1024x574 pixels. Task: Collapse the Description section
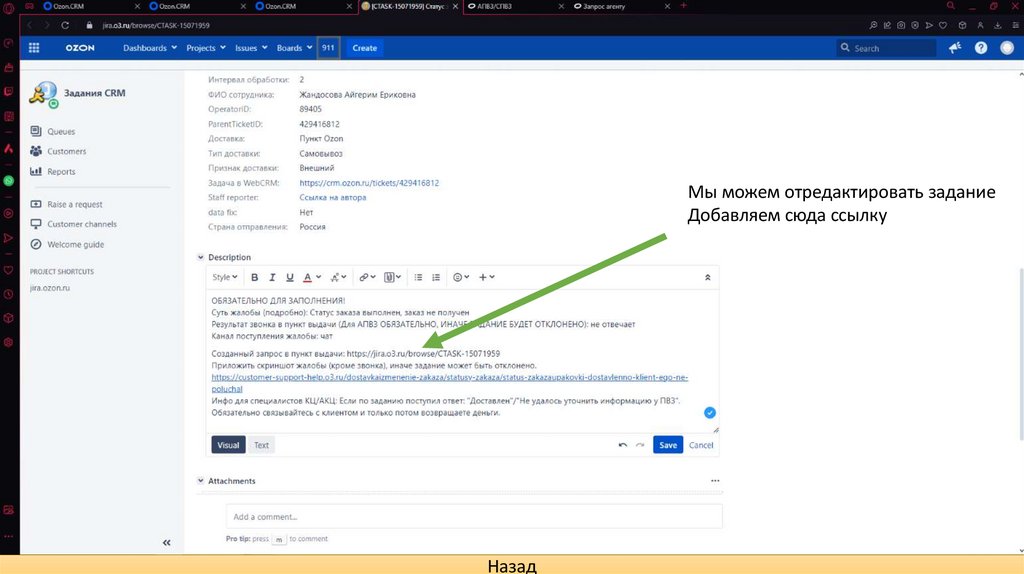200,257
